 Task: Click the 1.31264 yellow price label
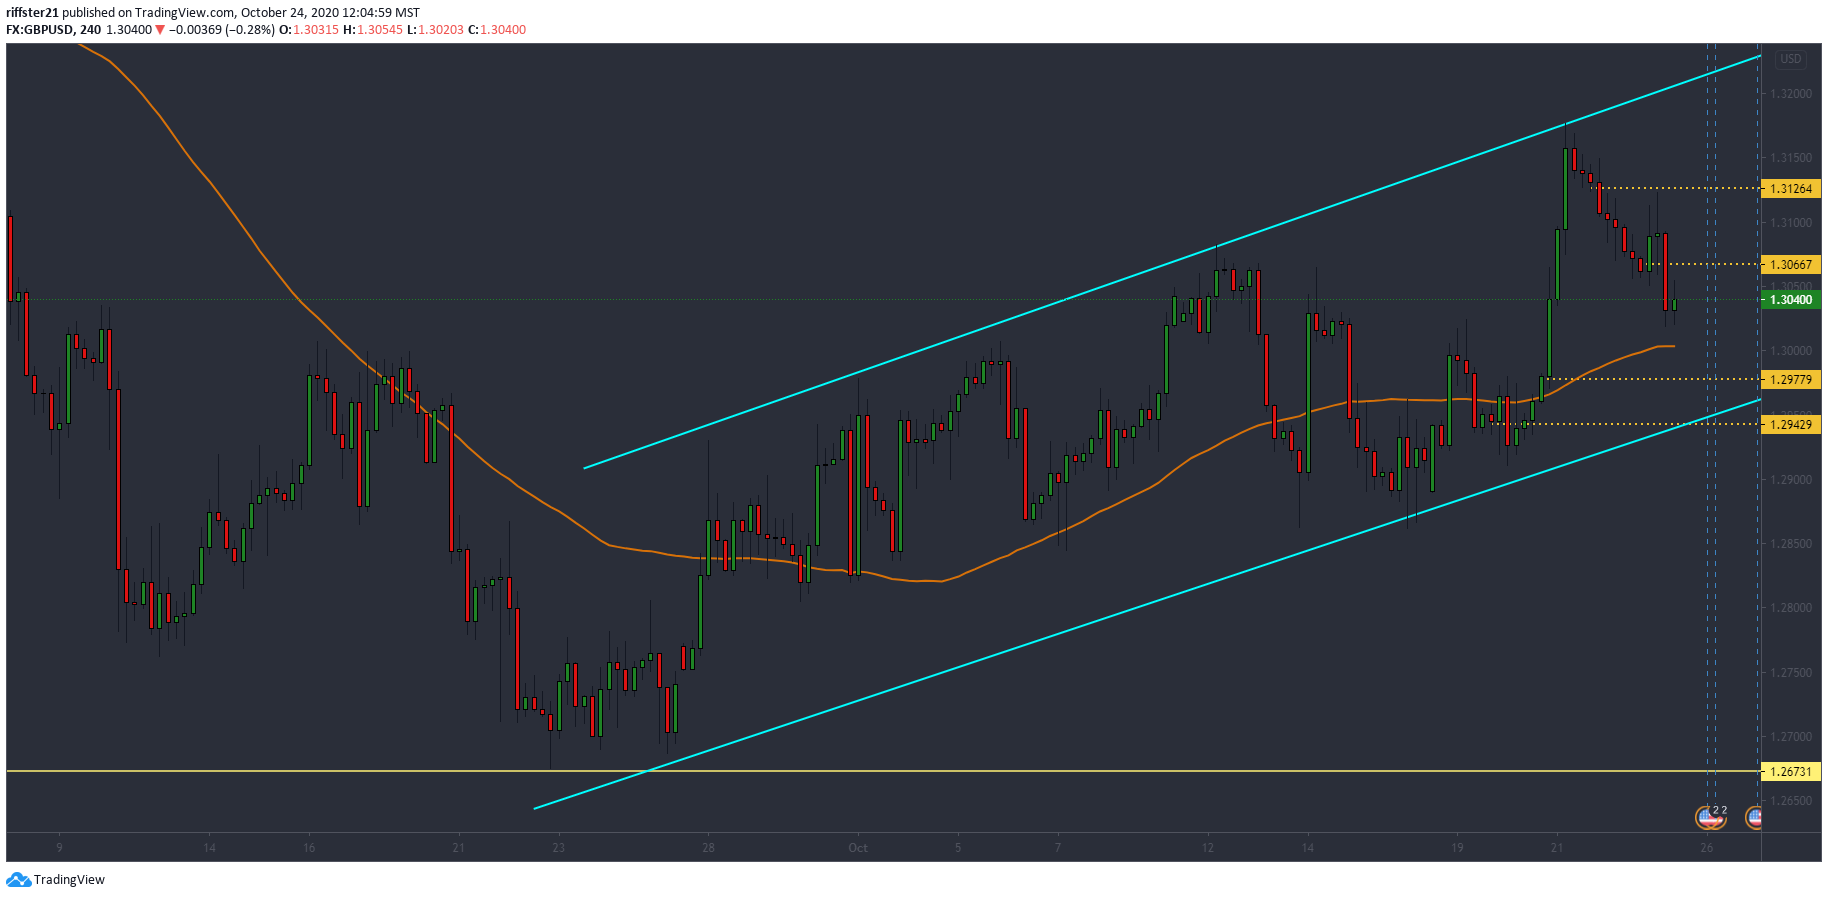pos(1791,188)
